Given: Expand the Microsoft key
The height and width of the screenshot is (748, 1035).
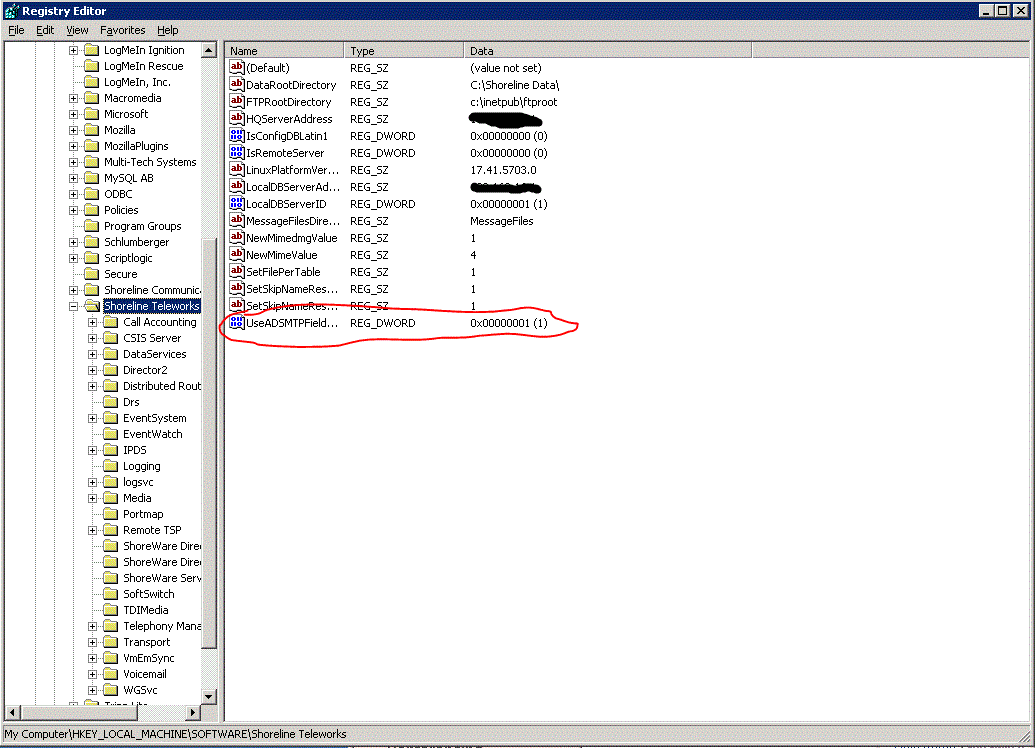Looking at the screenshot, I should point(74,114).
